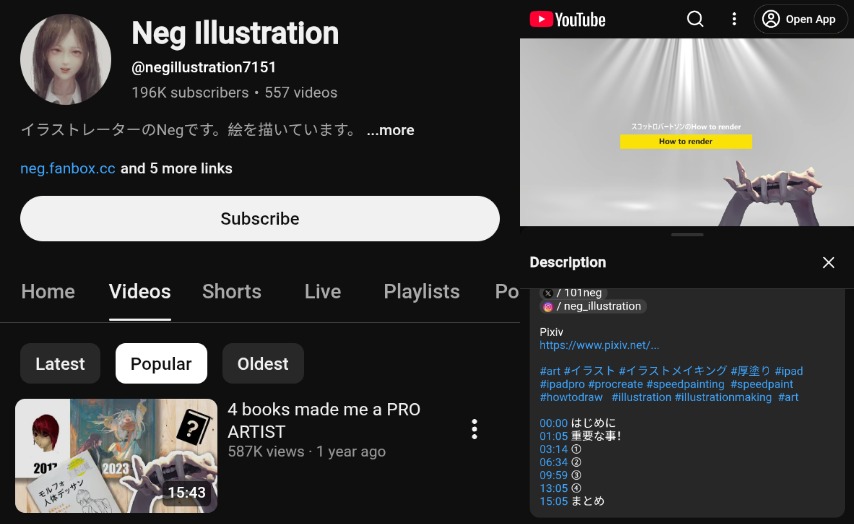Open Instagram link neg_illustration
Viewport: 854px width, 524px height.
pos(593,307)
